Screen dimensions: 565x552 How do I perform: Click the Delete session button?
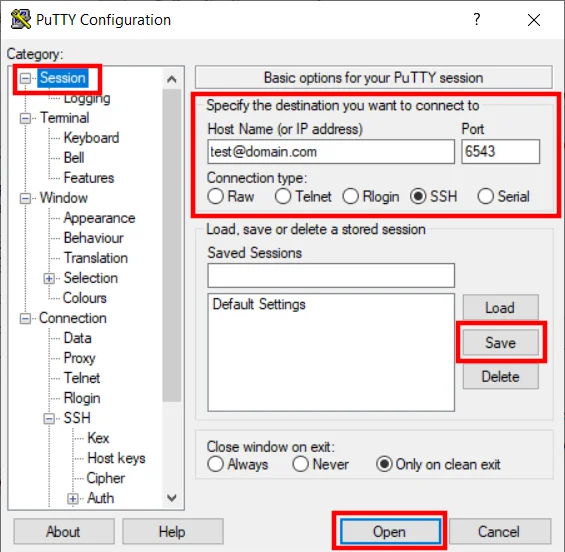pos(501,377)
